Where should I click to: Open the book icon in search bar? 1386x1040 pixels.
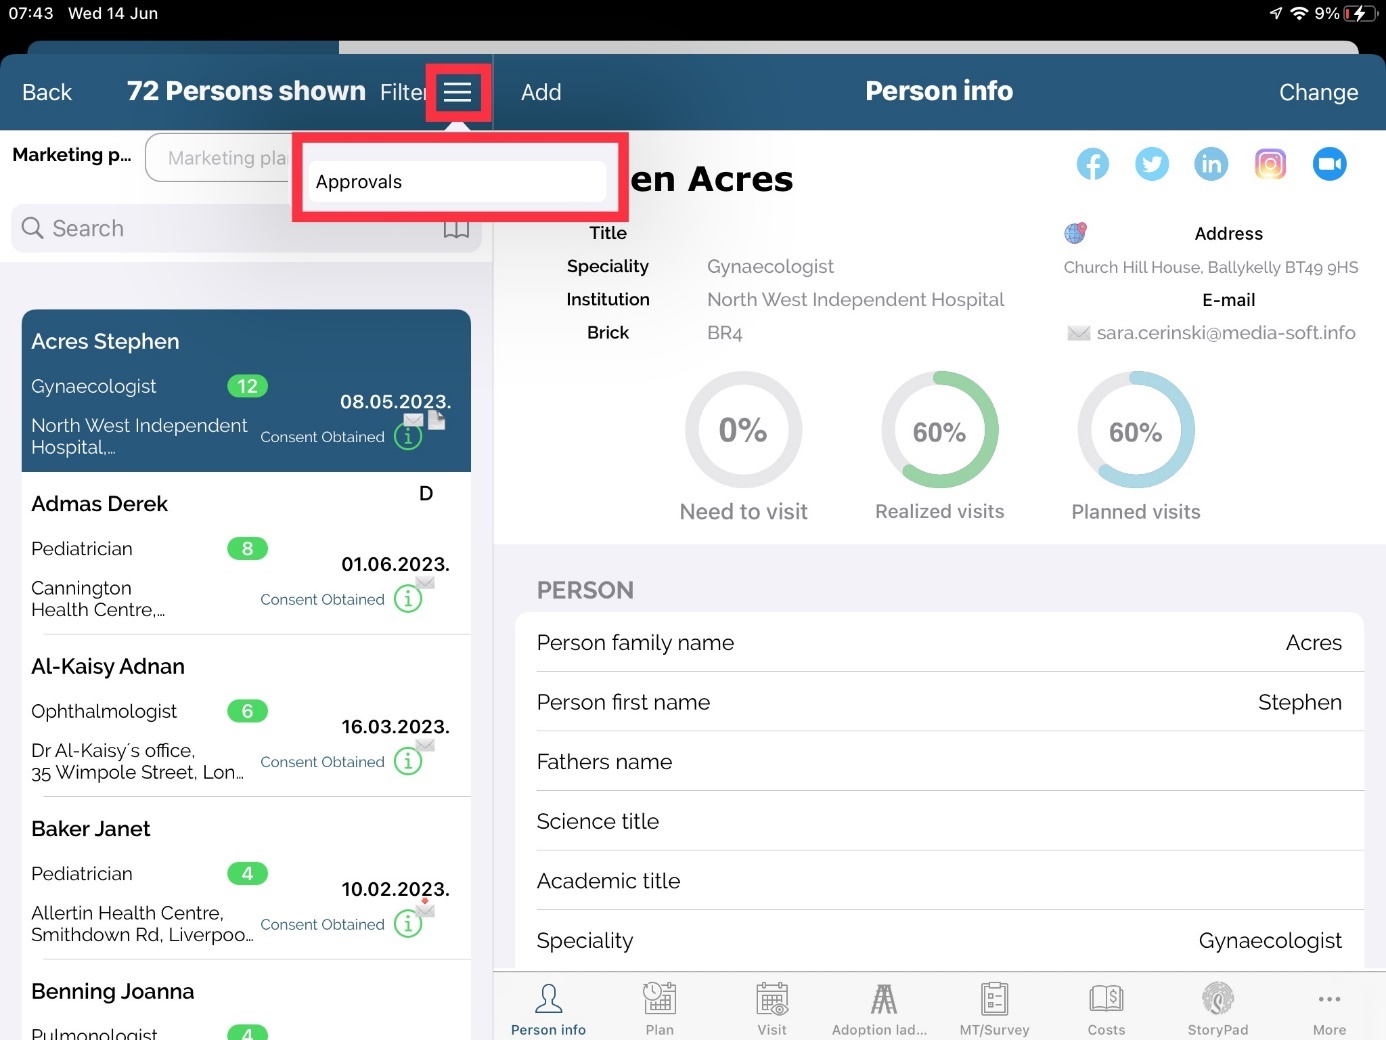(456, 229)
